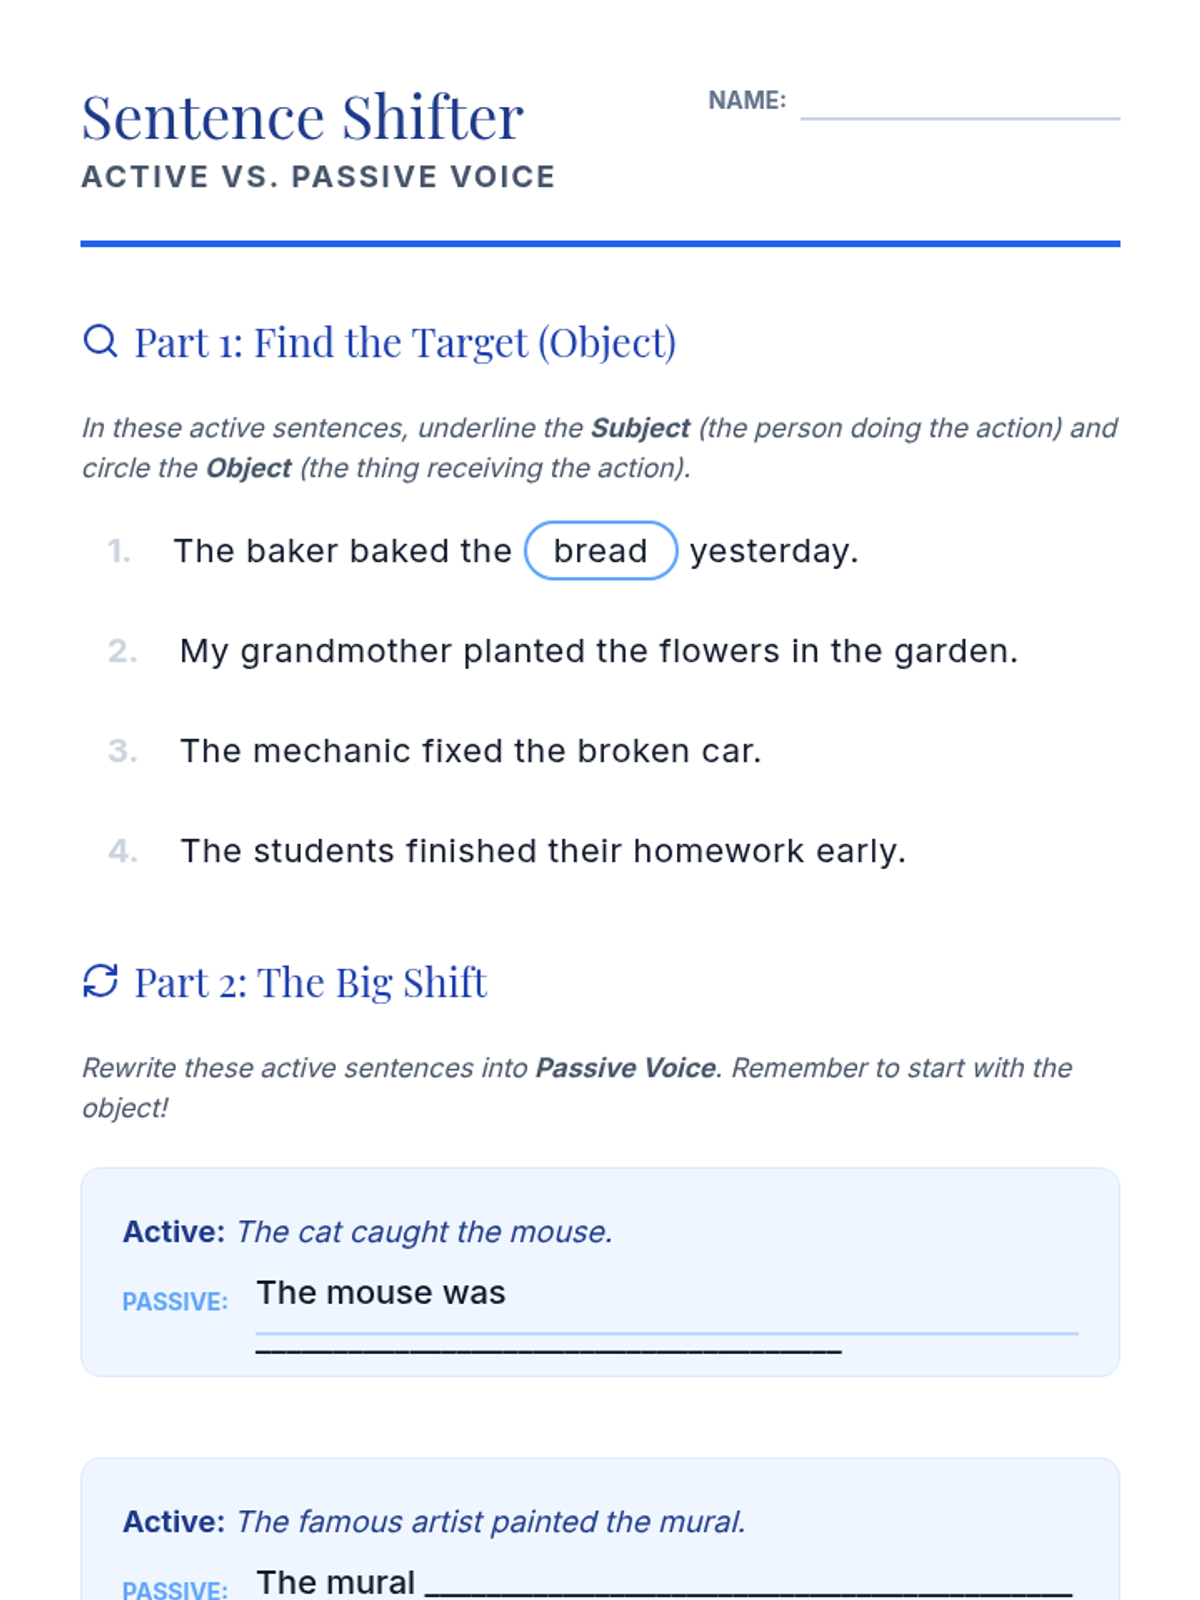The width and height of the screenshot is (1200, 1600).
Task: Click the Part 1: Find the Target heading
Action: coord(405,342)
